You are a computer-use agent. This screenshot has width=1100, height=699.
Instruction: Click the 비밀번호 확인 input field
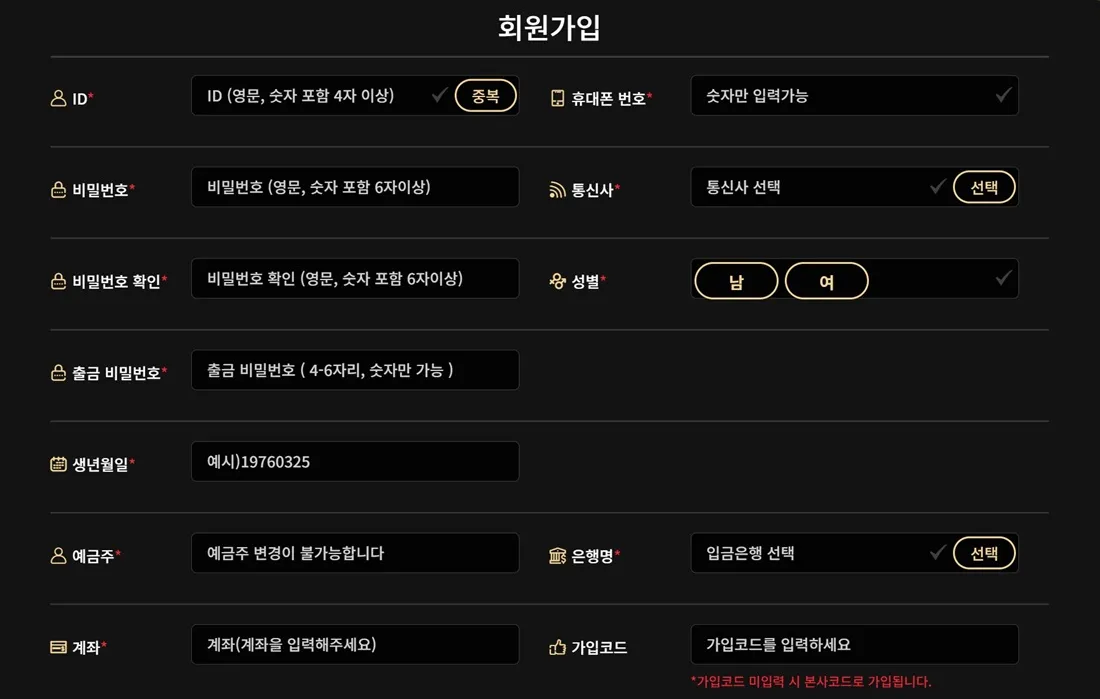pyautogui.click(x=355, y=279)
